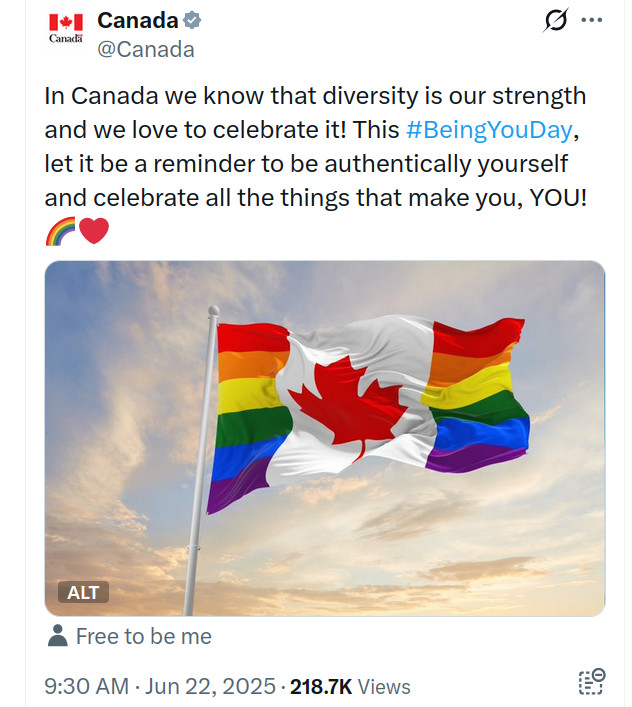Show image description with ALT badge
Image resolution: width=632 pixels, height=707 pixels.
(x=83, y=592)
